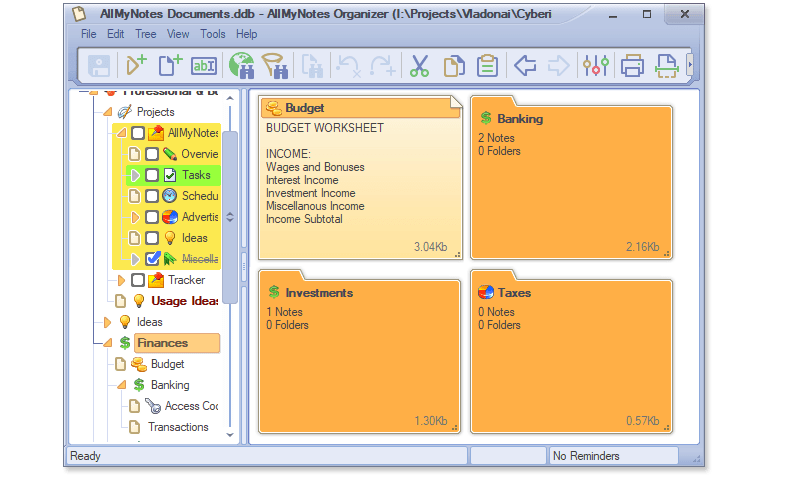
Task: Expand the Ideas tree node
Action: click(x=108, y=322)
